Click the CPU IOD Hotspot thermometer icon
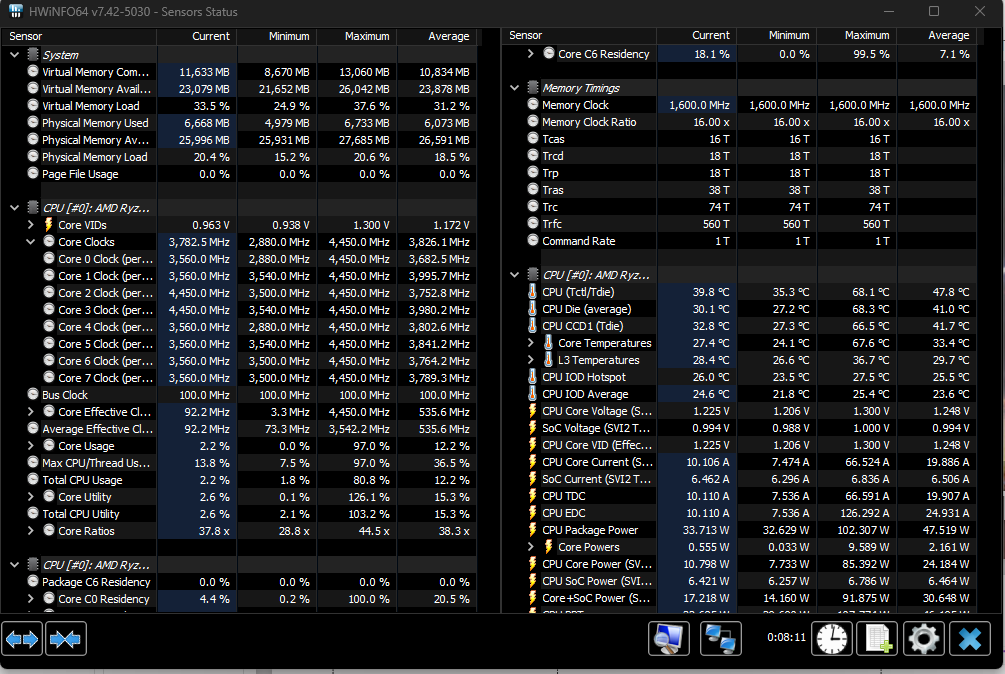This screenshot has height=674, width=1005. click(533, 377)
